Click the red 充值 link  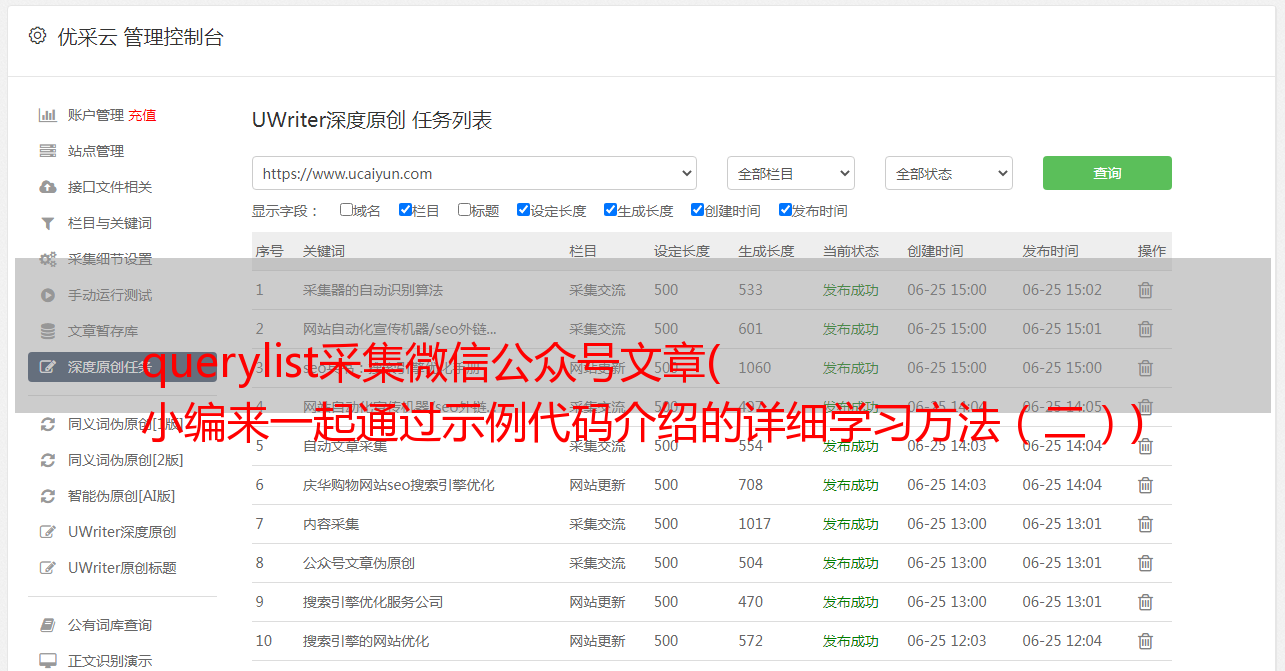coord(142,115)
